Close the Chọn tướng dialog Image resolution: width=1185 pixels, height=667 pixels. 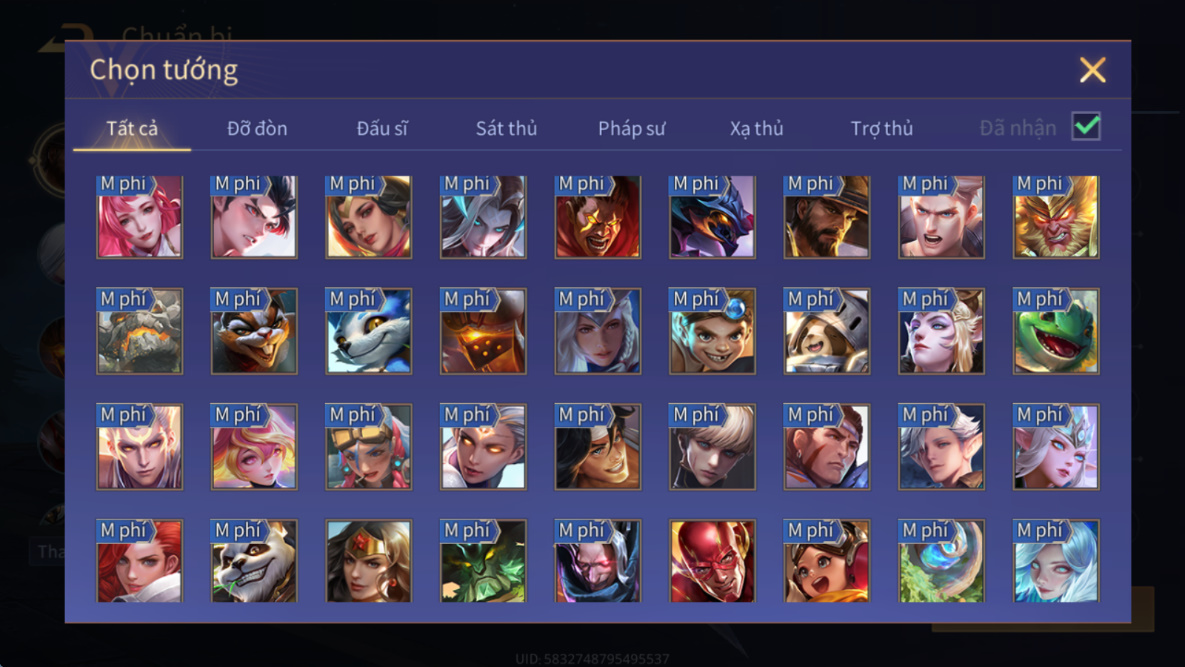pos(1093,69)
